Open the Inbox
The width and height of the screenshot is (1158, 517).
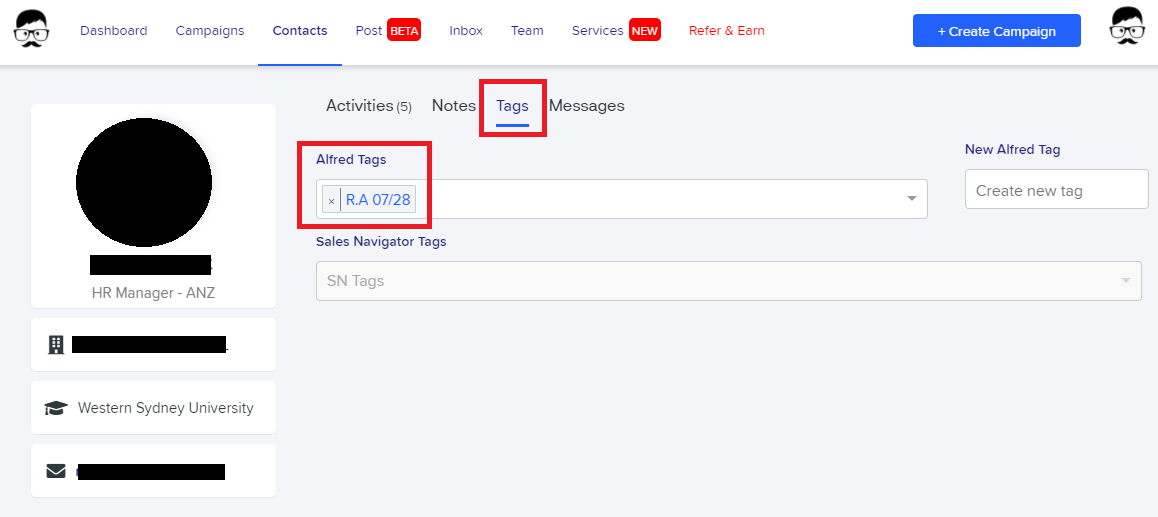pyautogui.click(x=466, y=30)
